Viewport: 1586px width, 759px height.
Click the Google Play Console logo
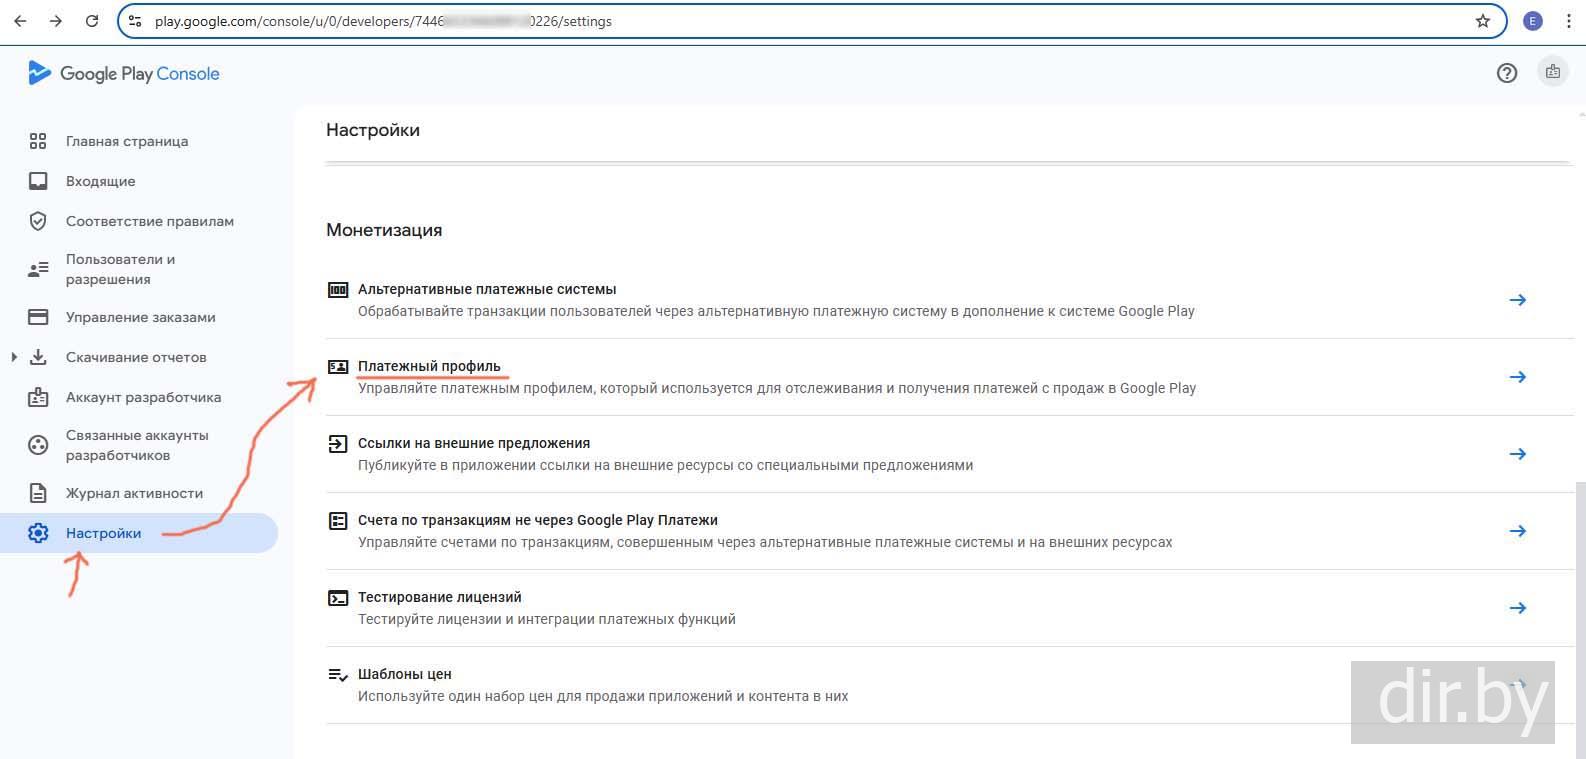(x=124, y=73)
